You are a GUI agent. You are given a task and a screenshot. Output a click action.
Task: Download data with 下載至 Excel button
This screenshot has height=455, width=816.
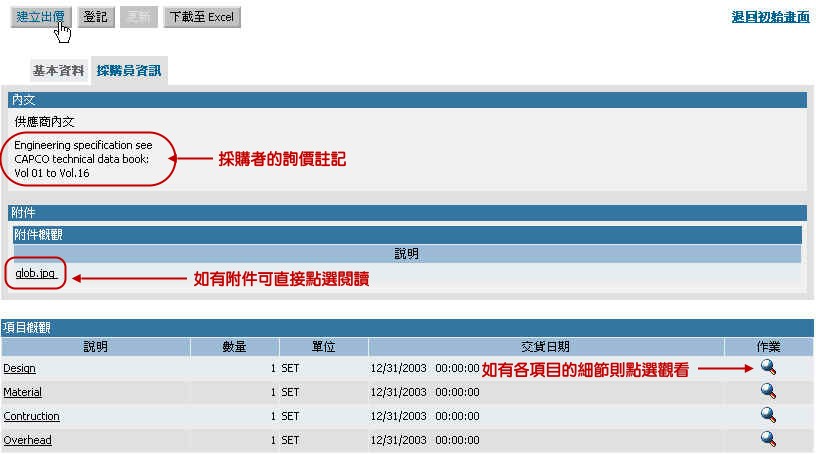[202, 17]
